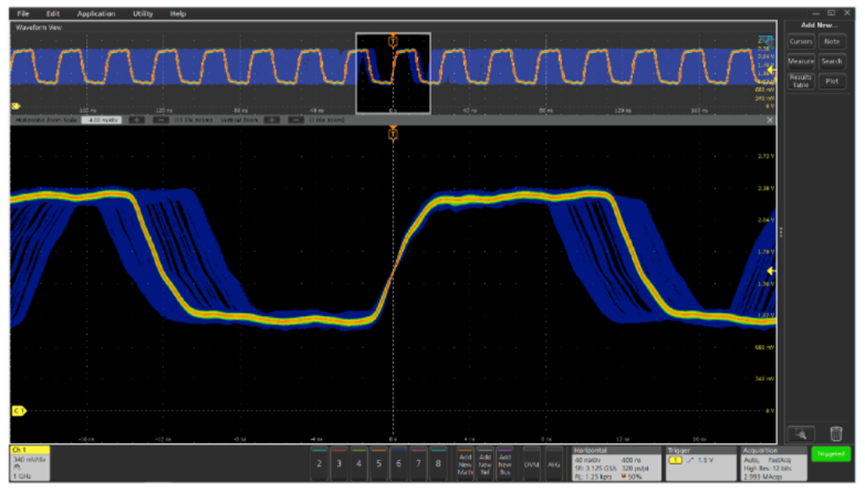The width and height of the screenshot is (865, 492).
Task: Click Add New Bus button
Action: 505,464
